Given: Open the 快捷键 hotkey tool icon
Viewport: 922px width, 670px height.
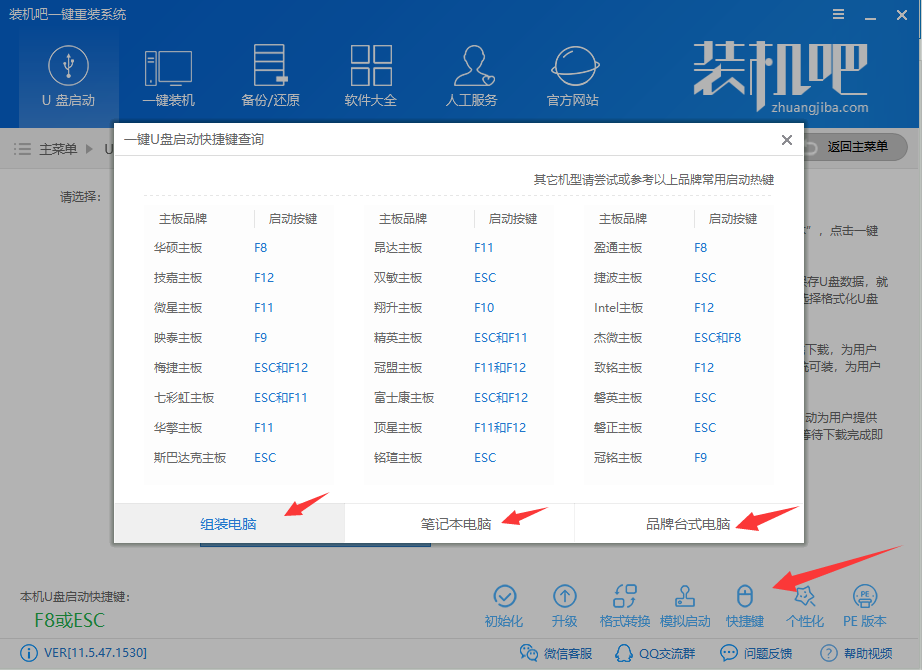Looking at the screenshot, I should [x=745, y=600].
